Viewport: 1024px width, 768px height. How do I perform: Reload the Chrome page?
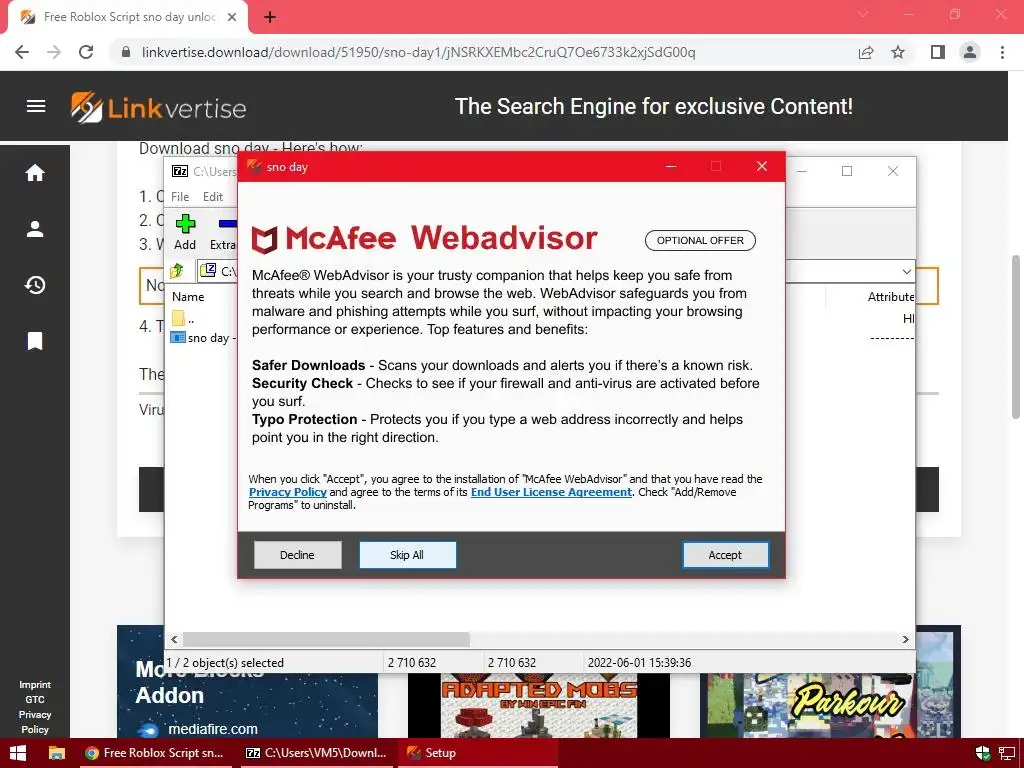click(x=86, y=52)
